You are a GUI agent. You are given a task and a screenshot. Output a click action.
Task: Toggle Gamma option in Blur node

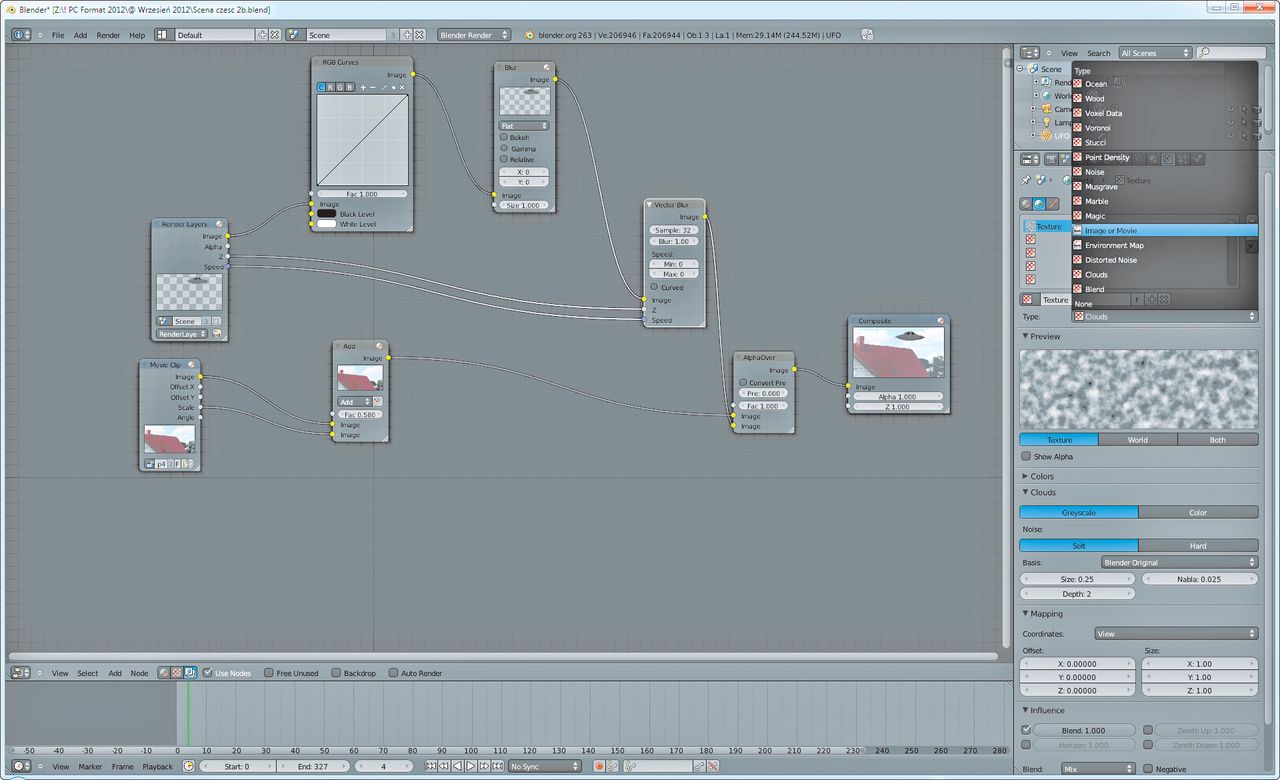[504, 149]
